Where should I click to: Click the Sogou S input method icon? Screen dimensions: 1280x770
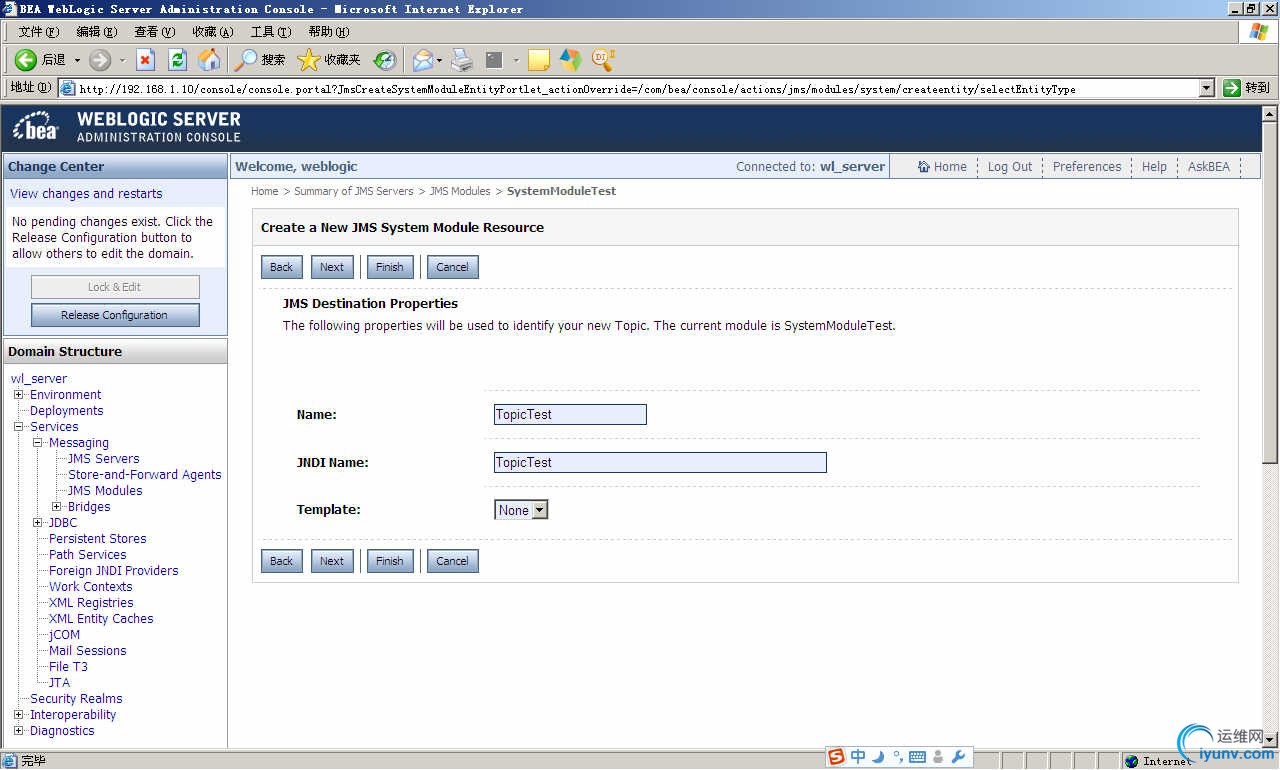point(836,757)
